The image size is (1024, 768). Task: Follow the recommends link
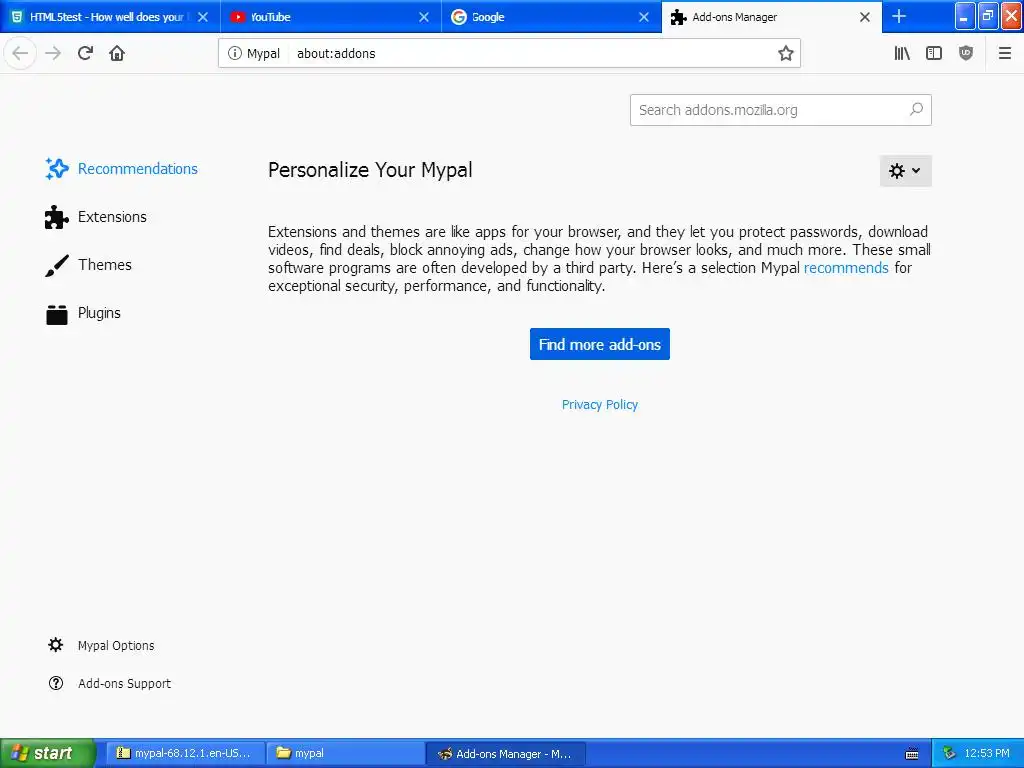pyautogui.click(x=846, y=268)
